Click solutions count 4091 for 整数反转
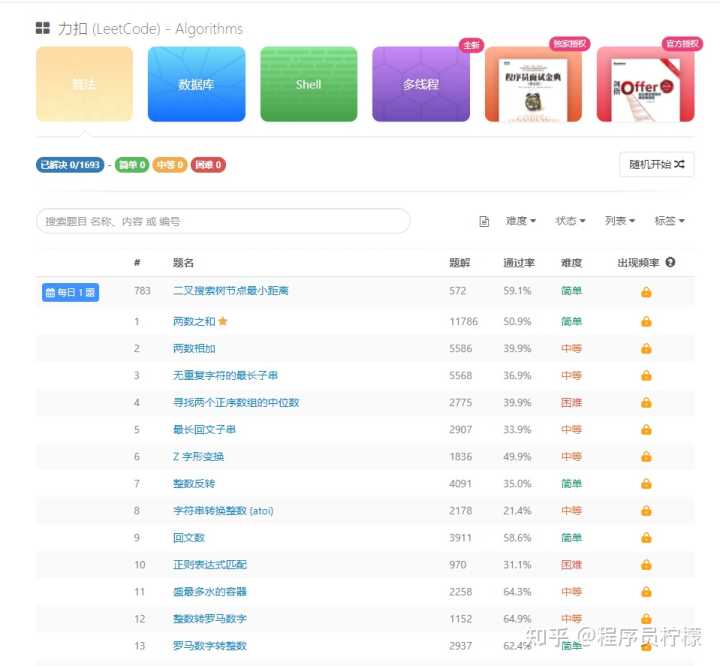720x666 pixels. 461,484
